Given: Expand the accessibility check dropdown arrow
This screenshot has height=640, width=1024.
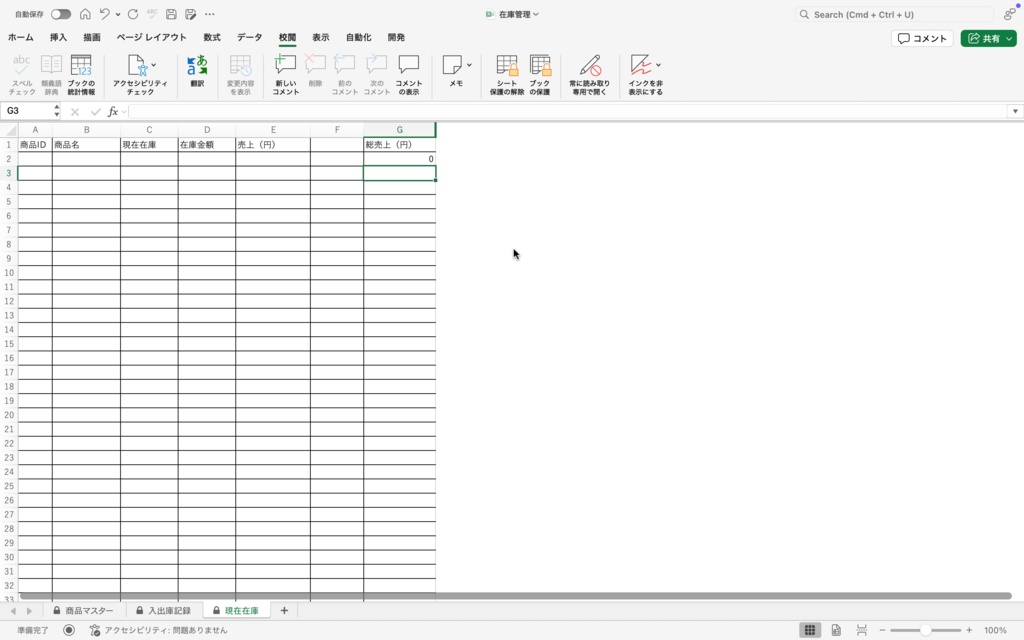Looking at the screenshot, I should 153,65.
